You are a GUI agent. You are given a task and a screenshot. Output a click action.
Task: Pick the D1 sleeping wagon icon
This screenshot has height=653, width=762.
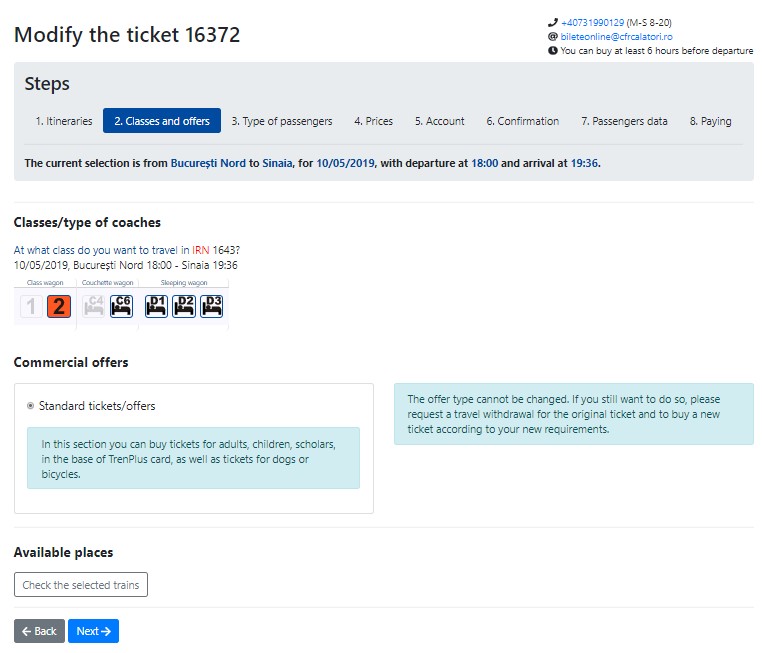[x=156, y=307]
